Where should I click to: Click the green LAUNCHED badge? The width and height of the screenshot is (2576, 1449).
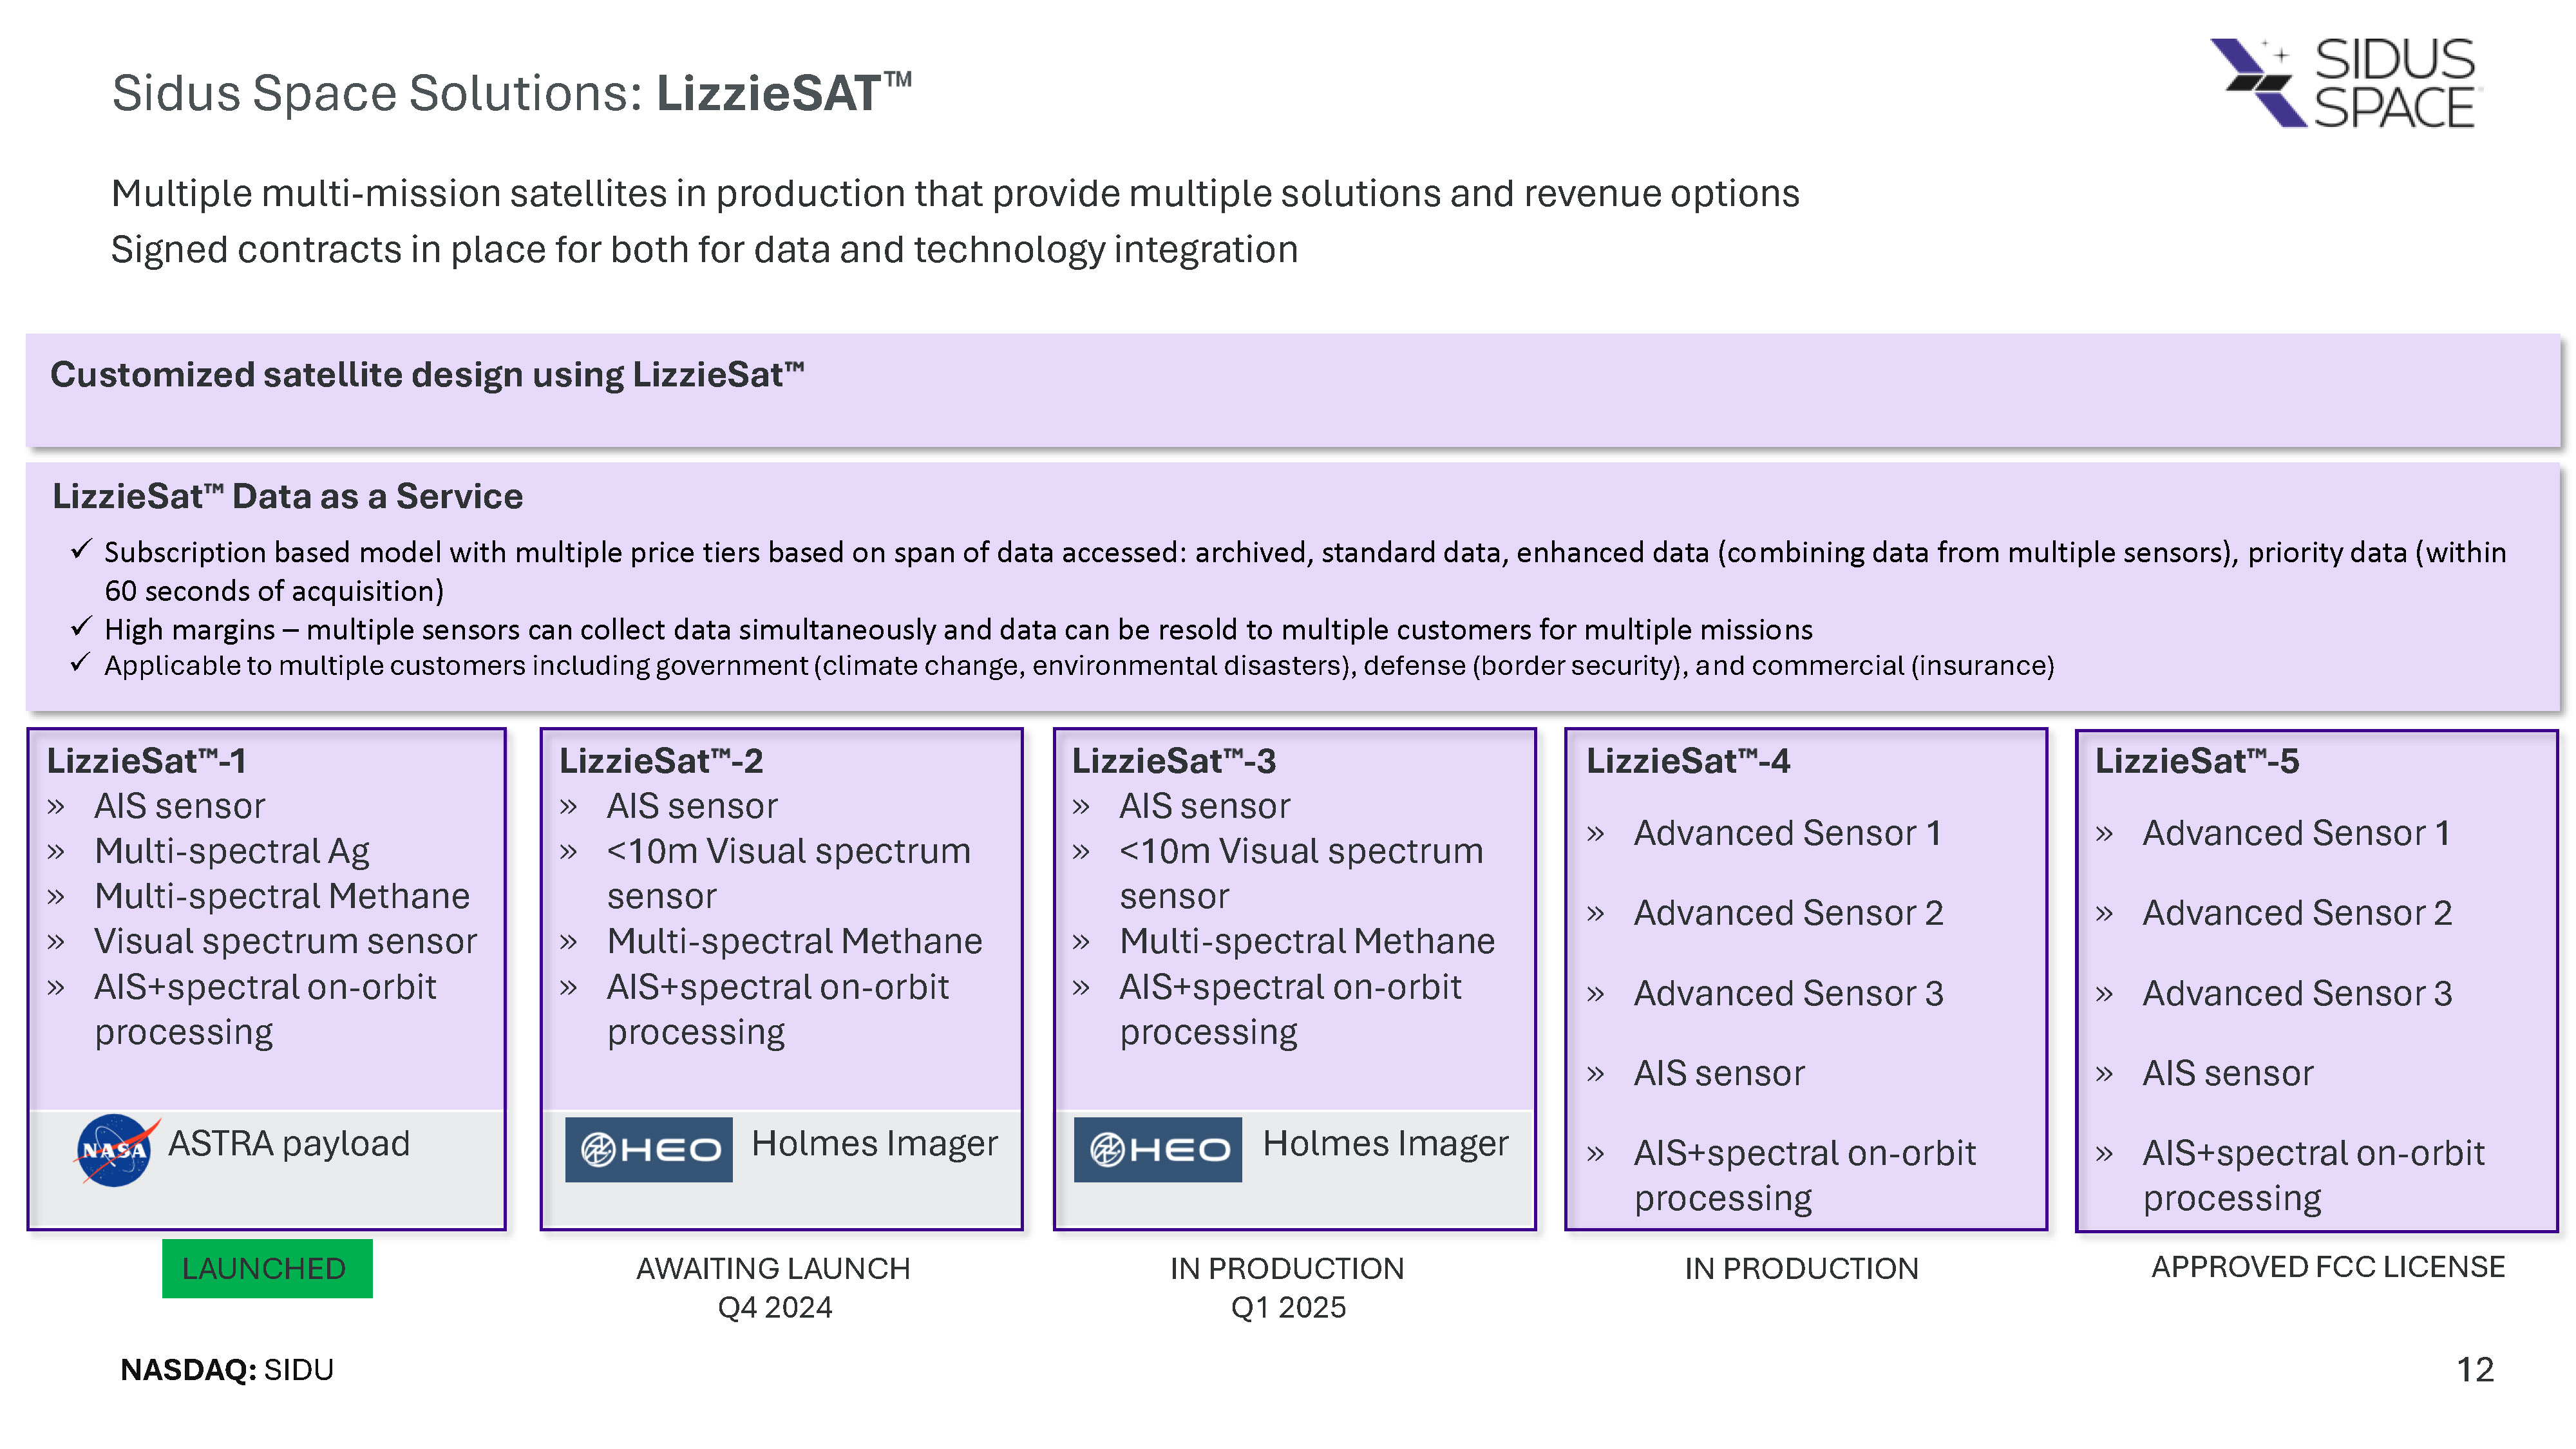266,1268
